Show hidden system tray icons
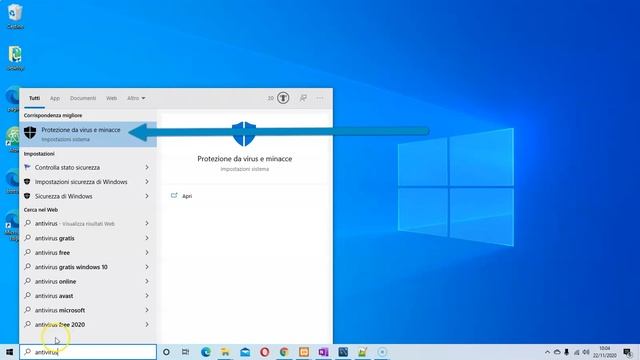 (547, 352)
